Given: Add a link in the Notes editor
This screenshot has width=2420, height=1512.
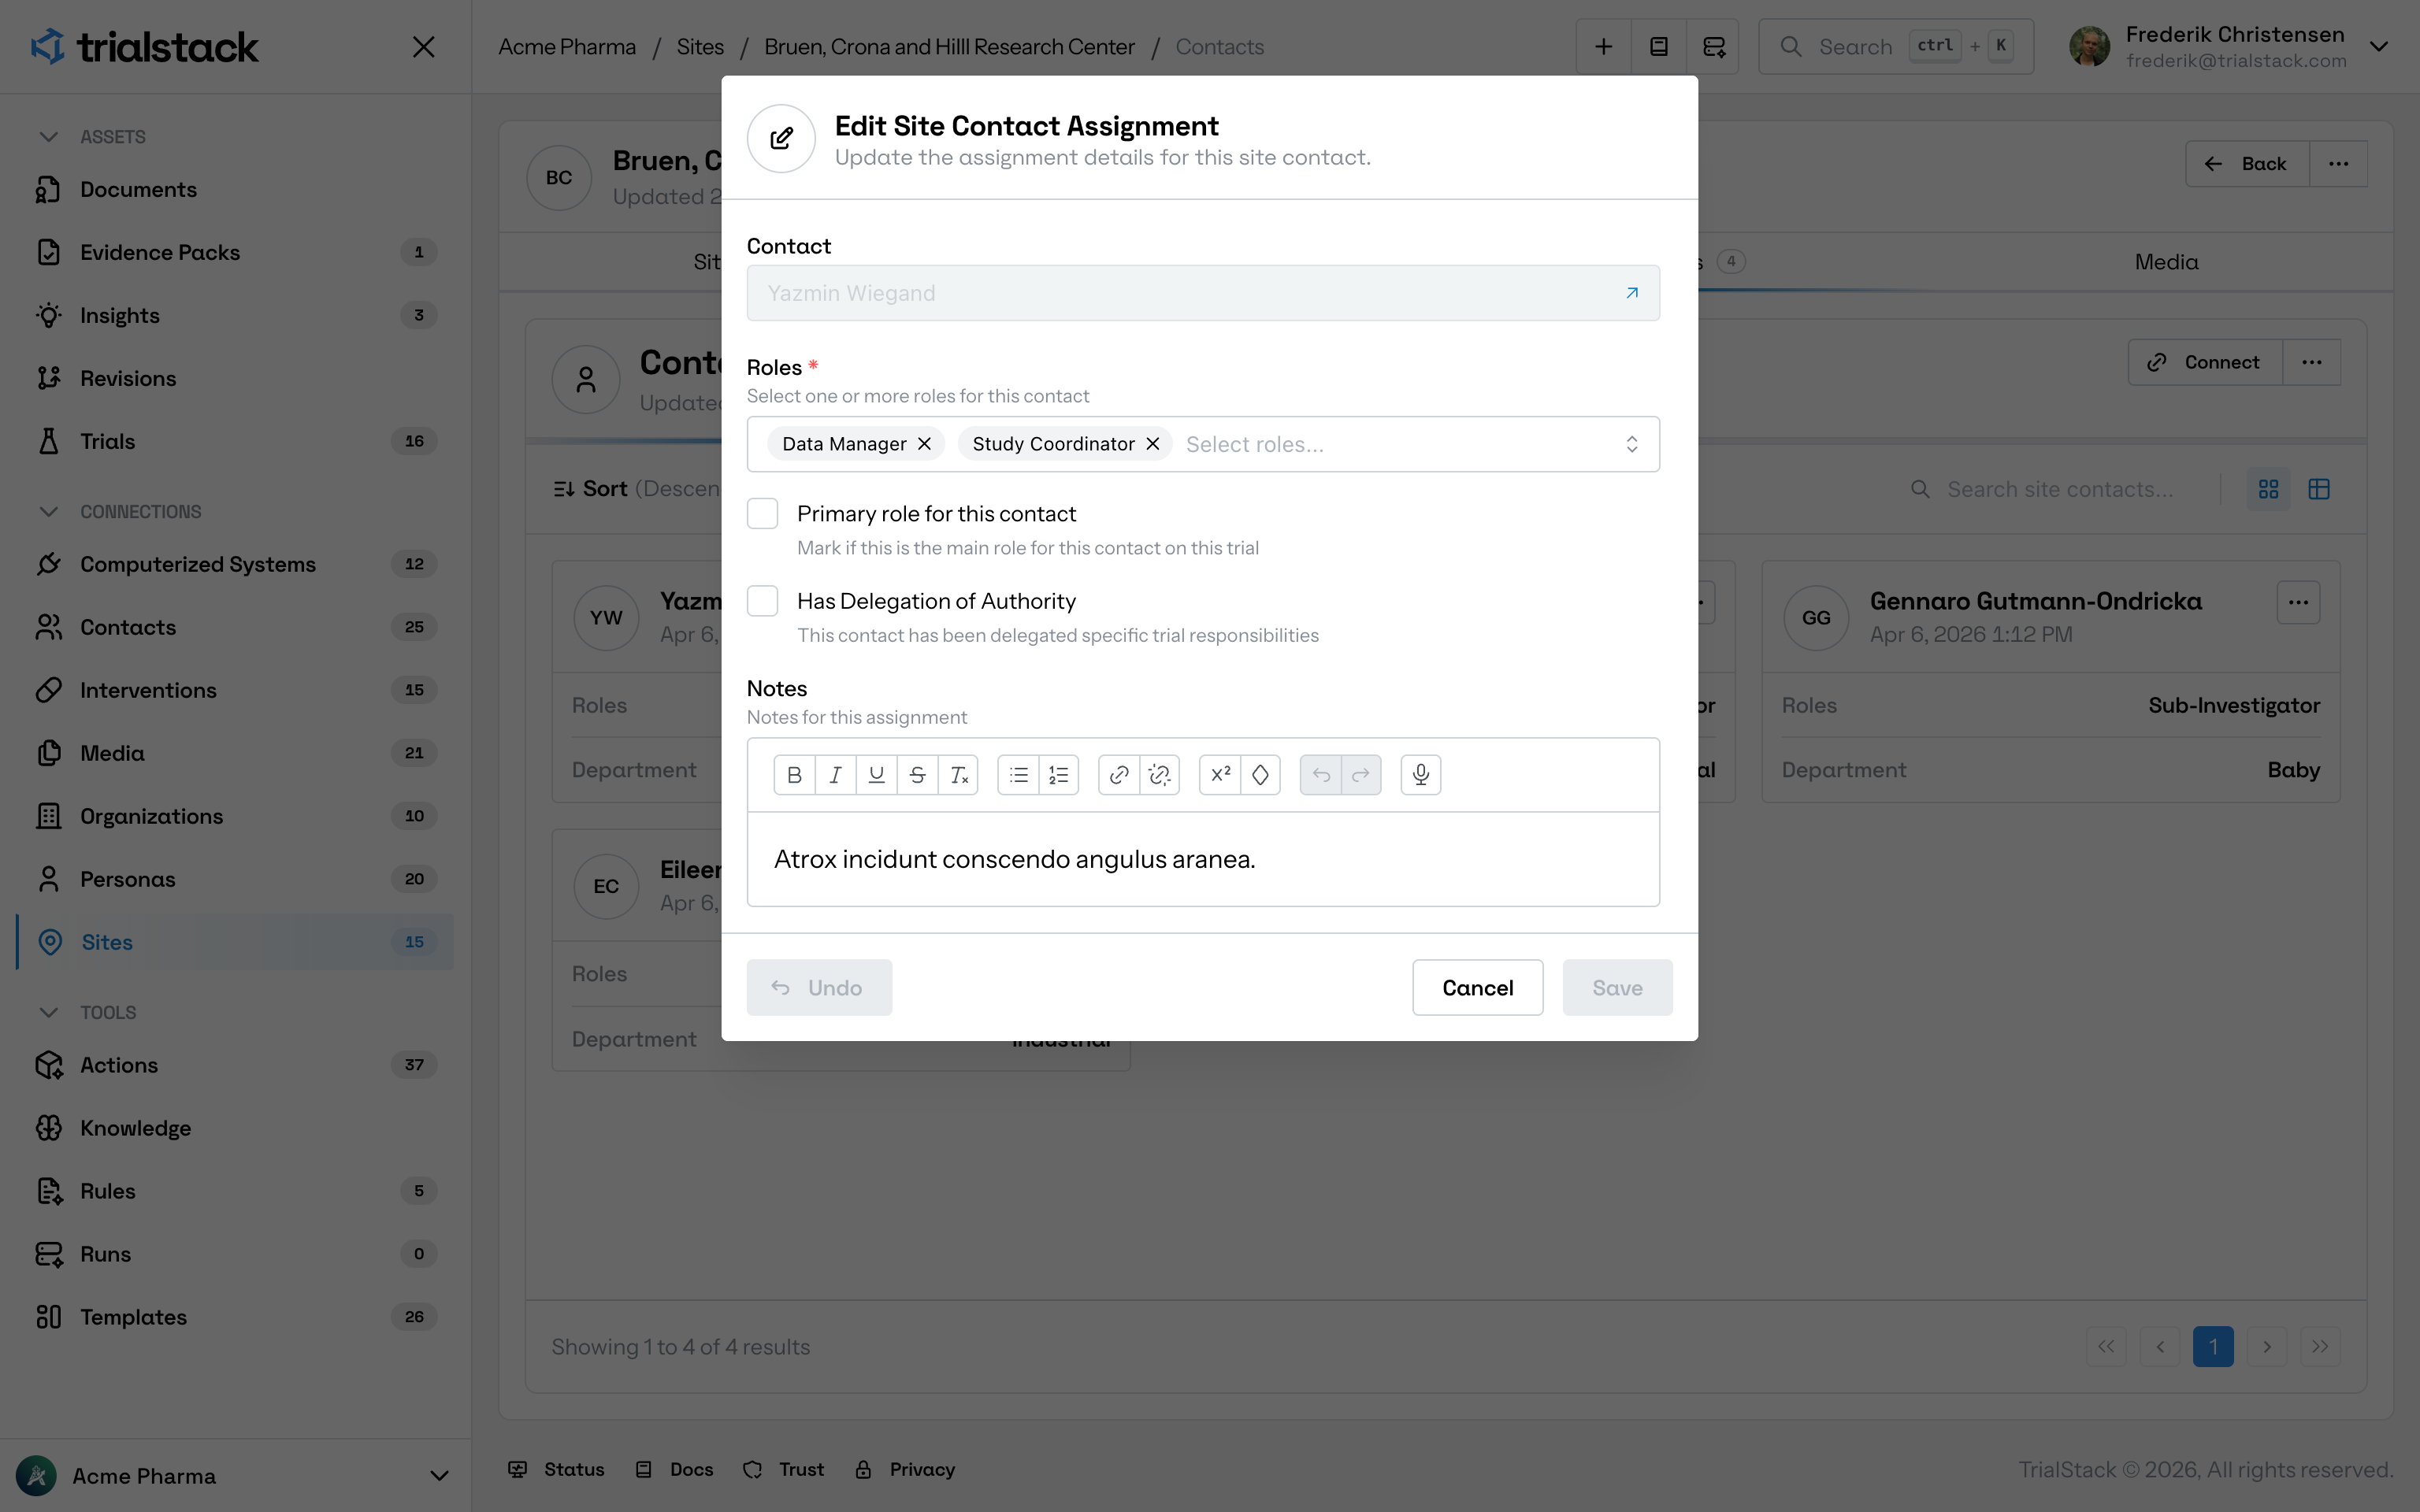Looking at the screenshot, I should (1119, 775).
